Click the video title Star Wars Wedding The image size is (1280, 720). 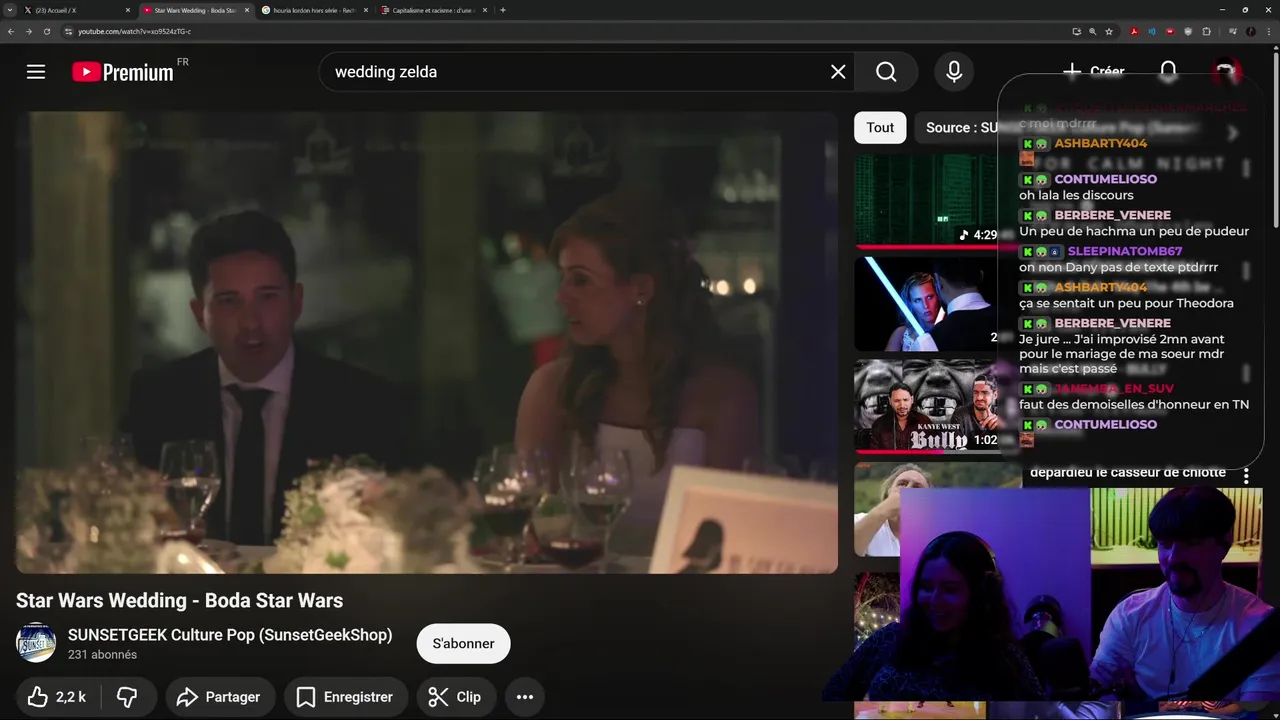point(180,600)
